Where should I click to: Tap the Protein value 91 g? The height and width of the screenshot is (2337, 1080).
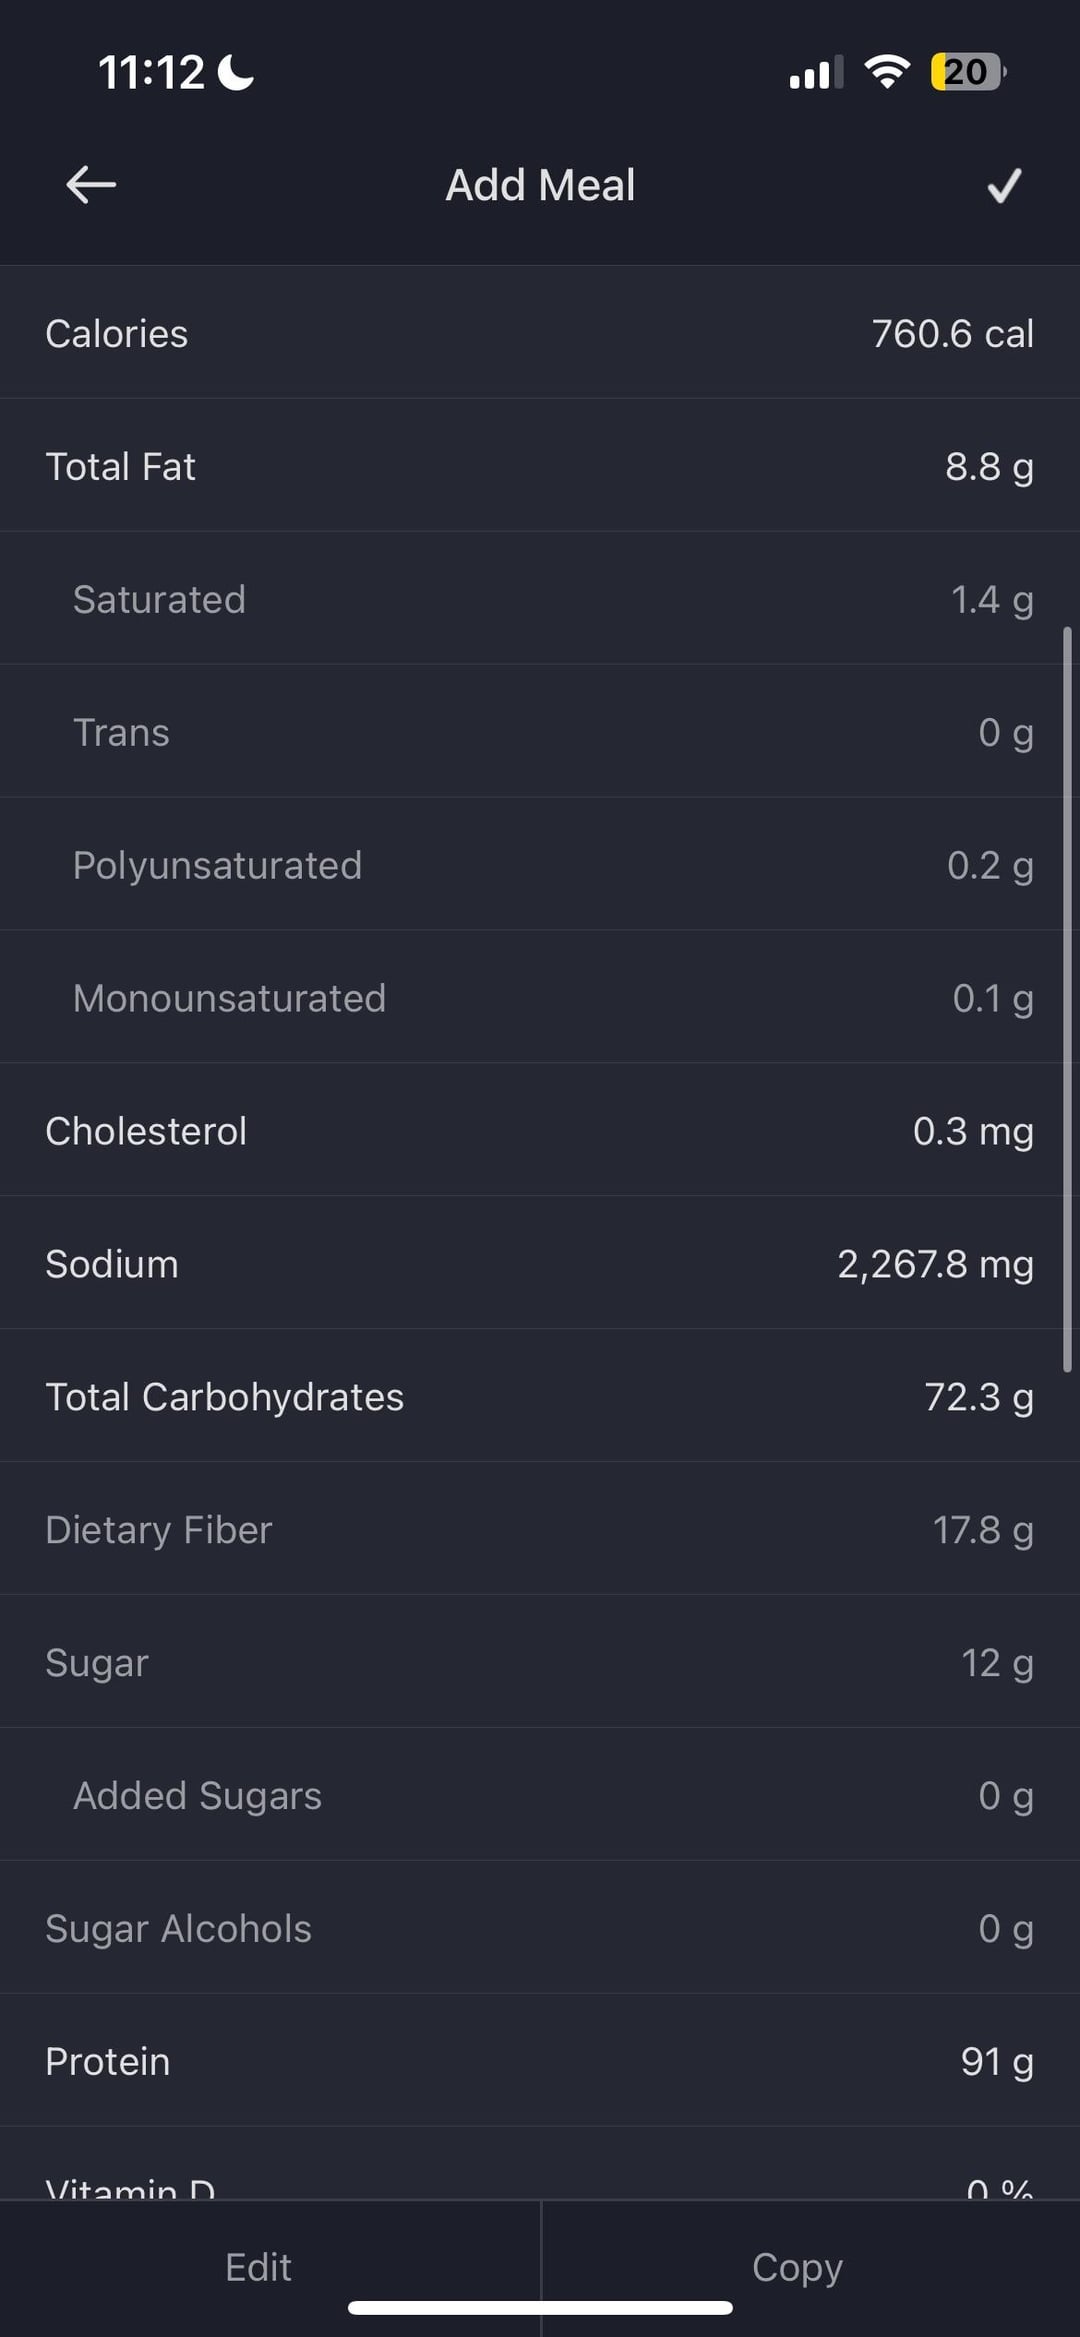[996, 2062]
